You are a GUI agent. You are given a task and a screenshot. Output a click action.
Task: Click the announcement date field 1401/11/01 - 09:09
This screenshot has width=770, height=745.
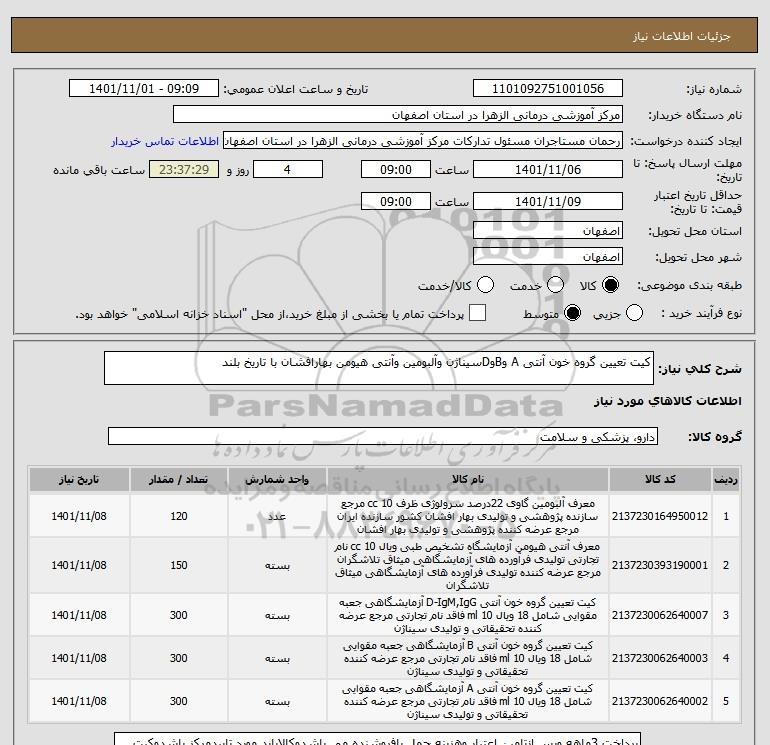[x=144, y=88]
